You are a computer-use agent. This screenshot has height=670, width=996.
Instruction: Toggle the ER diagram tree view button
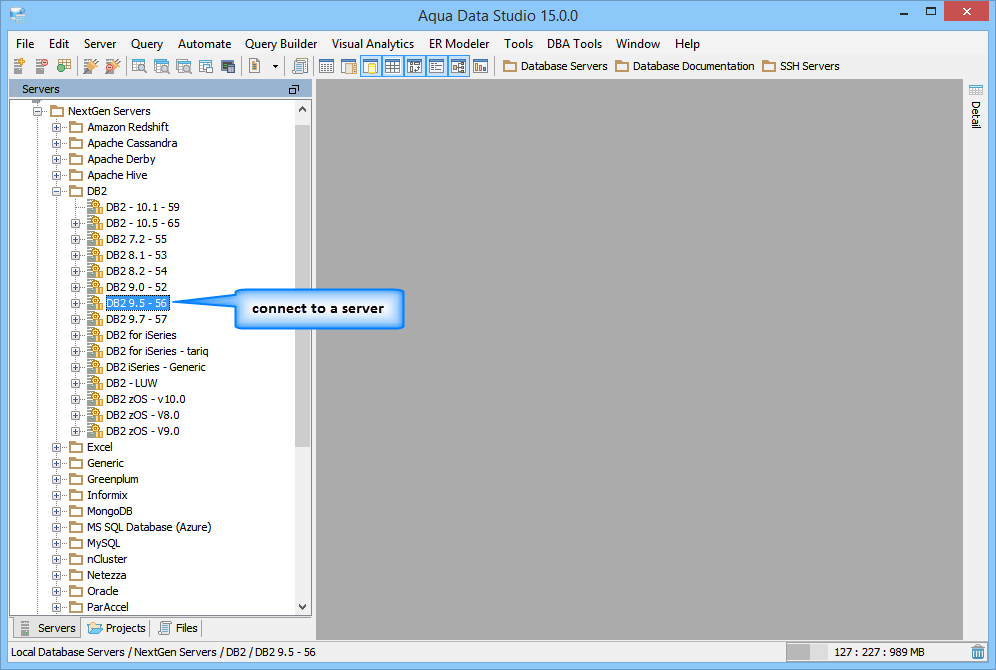pos(459,65)
